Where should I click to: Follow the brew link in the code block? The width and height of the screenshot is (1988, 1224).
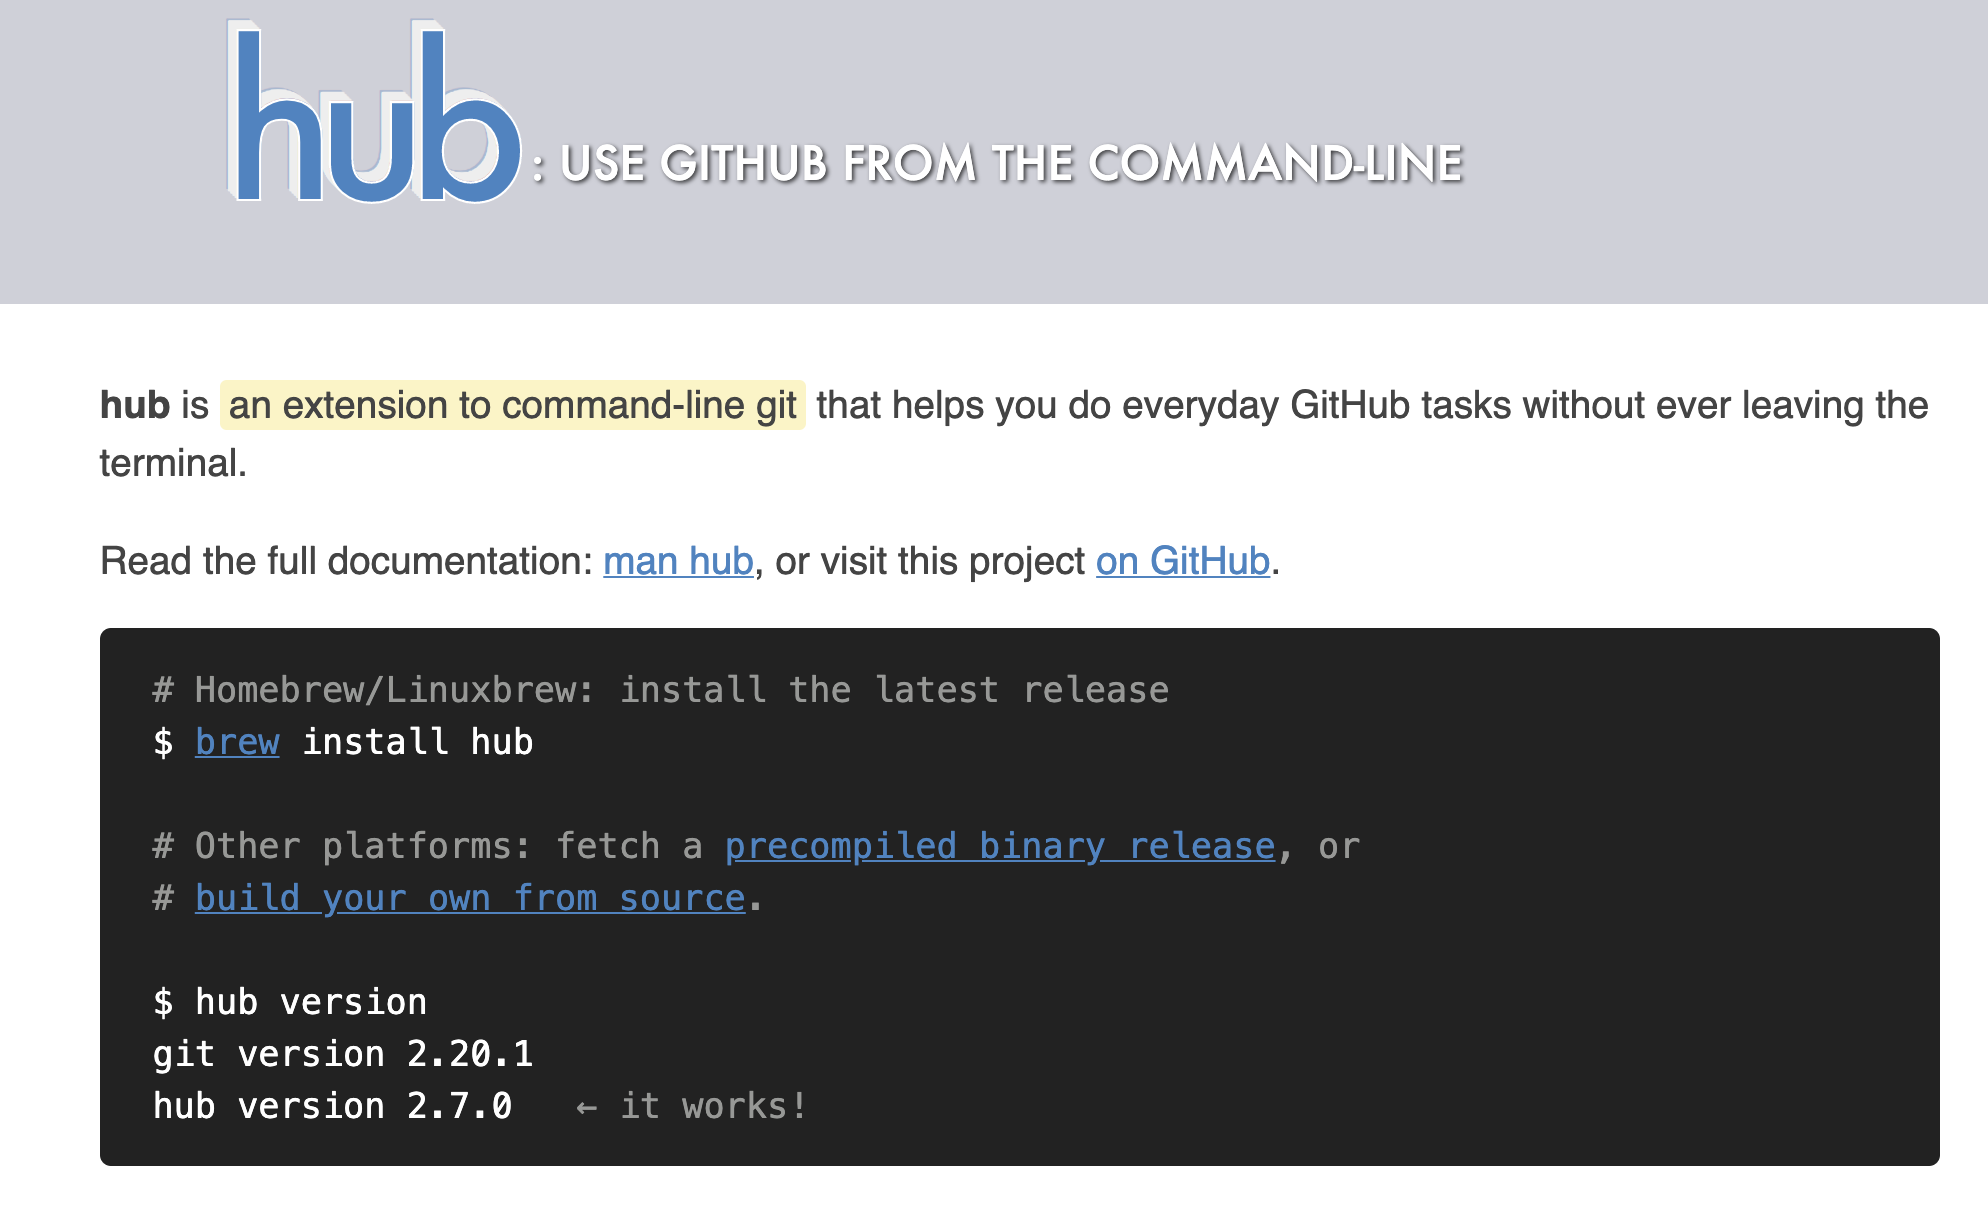[x=237, y=742]
